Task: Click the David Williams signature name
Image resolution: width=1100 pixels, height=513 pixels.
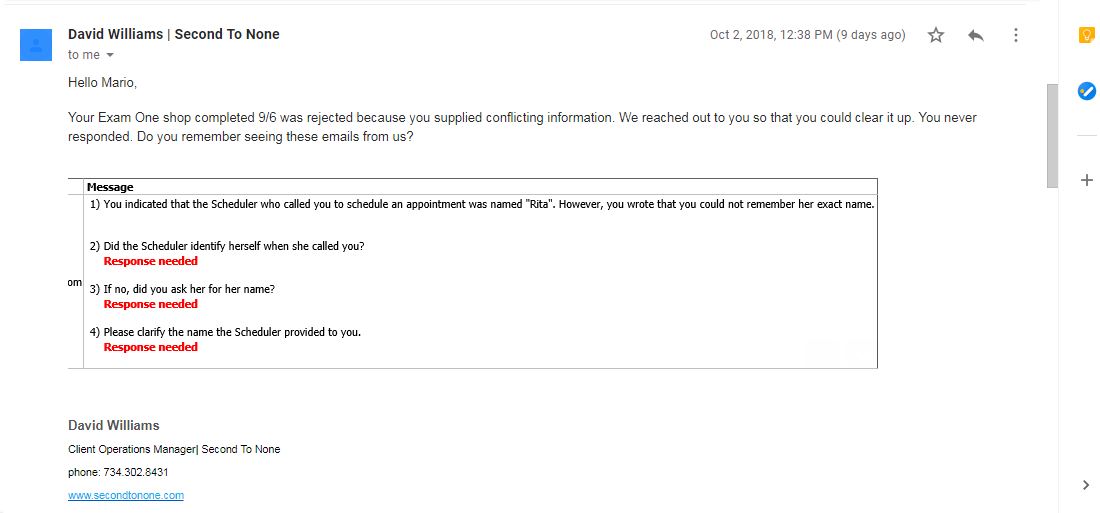Action: (x=114, y=425)
